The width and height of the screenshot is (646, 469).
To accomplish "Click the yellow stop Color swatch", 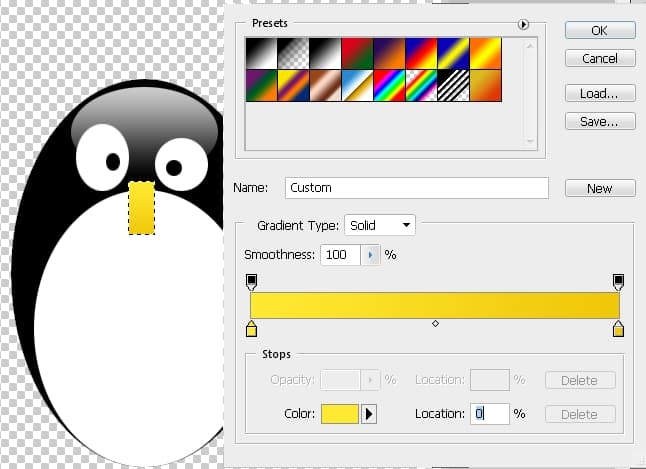I will coord(339,414).
